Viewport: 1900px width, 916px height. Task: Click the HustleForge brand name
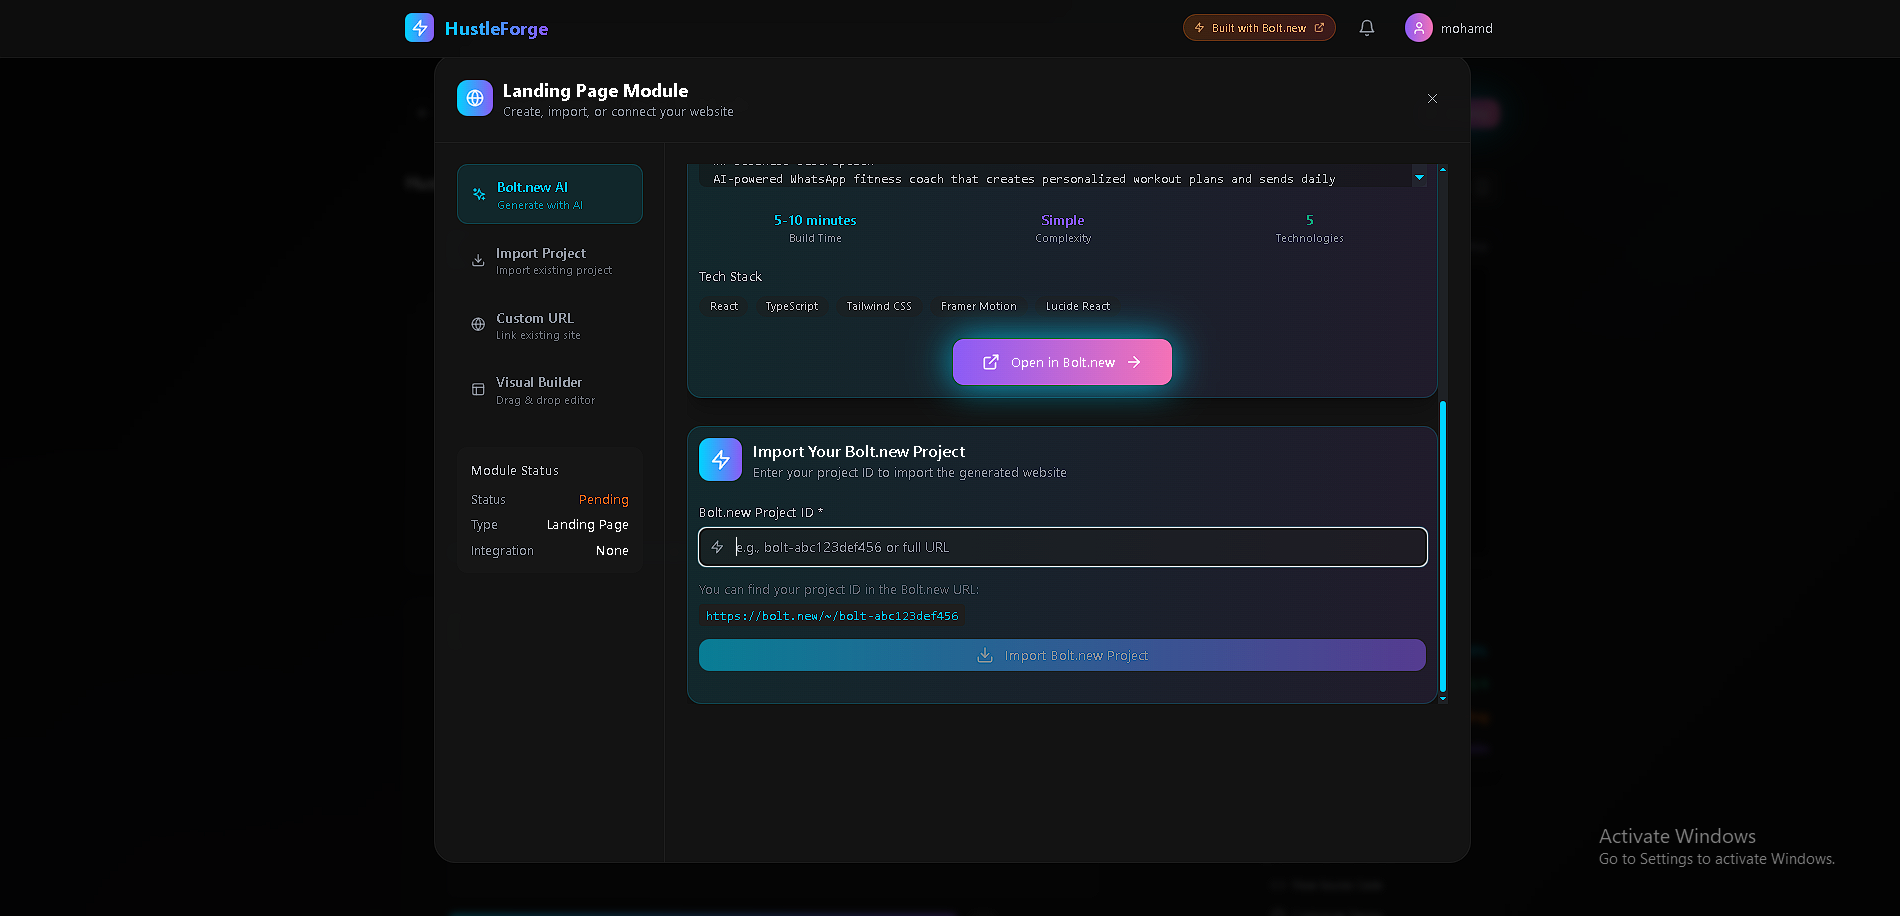point(496,28)
